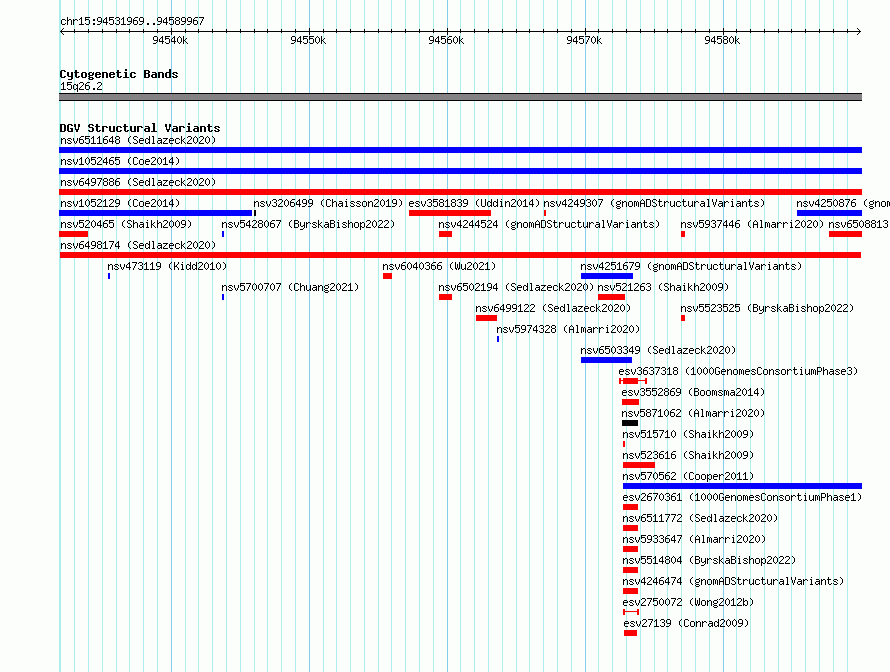Screen dimensions: 890x672
Task: Click the nsv4246474 (gnomADStructuralVariants) label
Action: click(x=733, y=581)
